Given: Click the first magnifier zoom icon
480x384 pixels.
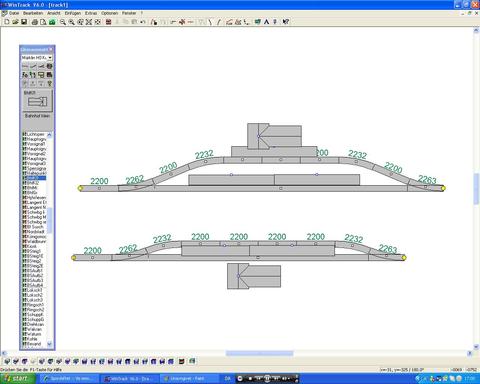Looking at the screenshot, I should click(63, 22).
